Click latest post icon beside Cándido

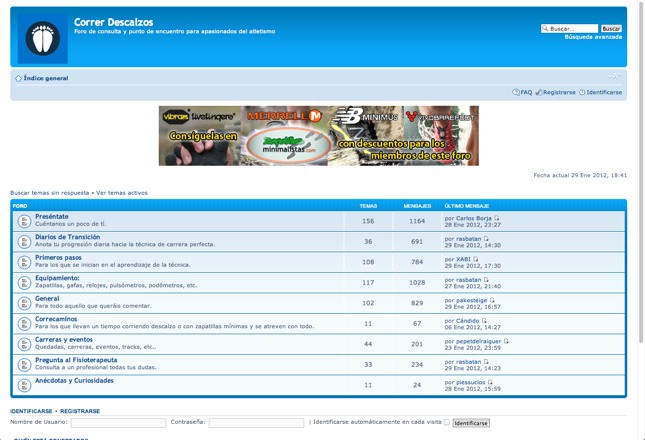point(485,321)
